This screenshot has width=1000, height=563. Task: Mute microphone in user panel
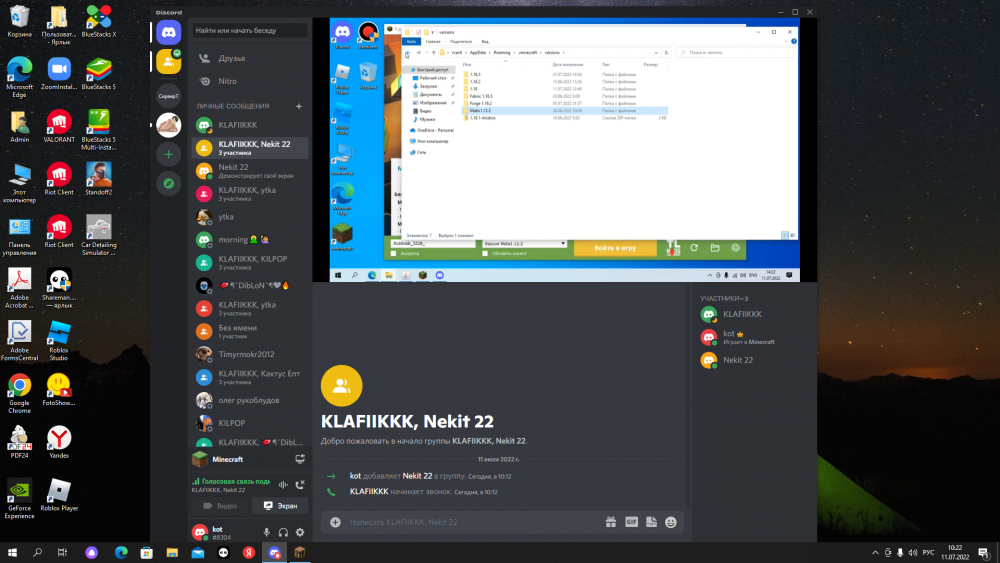(267, 532)
